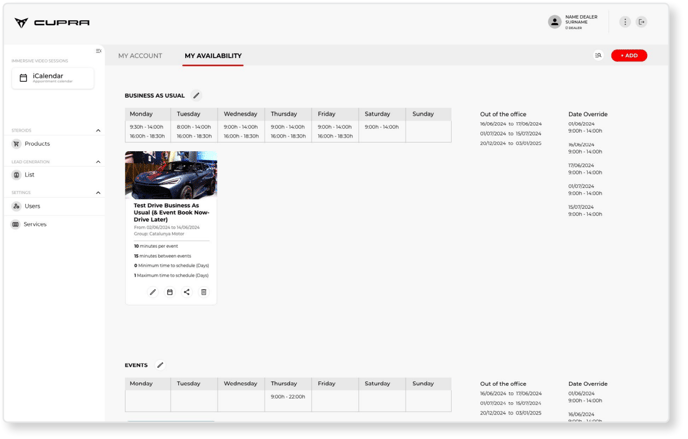
Task: Collapse the Lead Generation section
Action: tap(98, 162)
